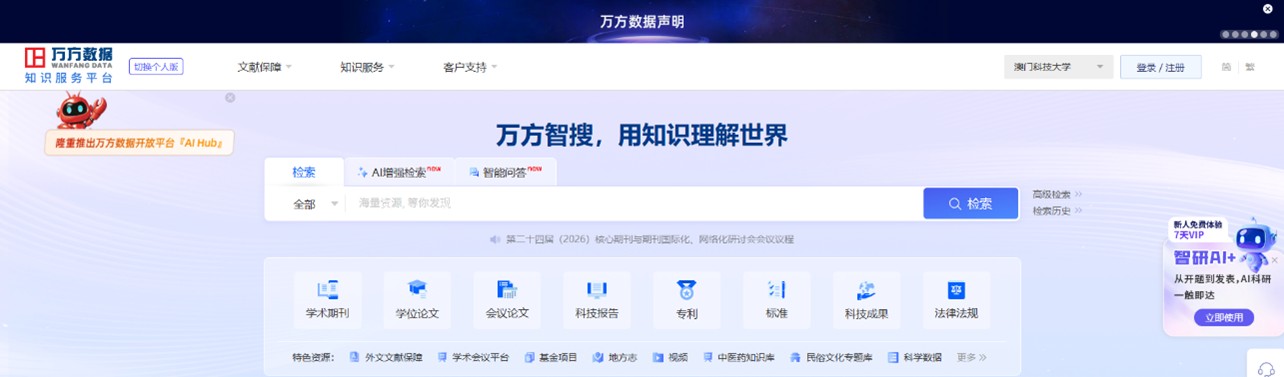This screenshot has width=1284, height=377.
Task: Select the 检索 search tab
Action: click(304, 172)
